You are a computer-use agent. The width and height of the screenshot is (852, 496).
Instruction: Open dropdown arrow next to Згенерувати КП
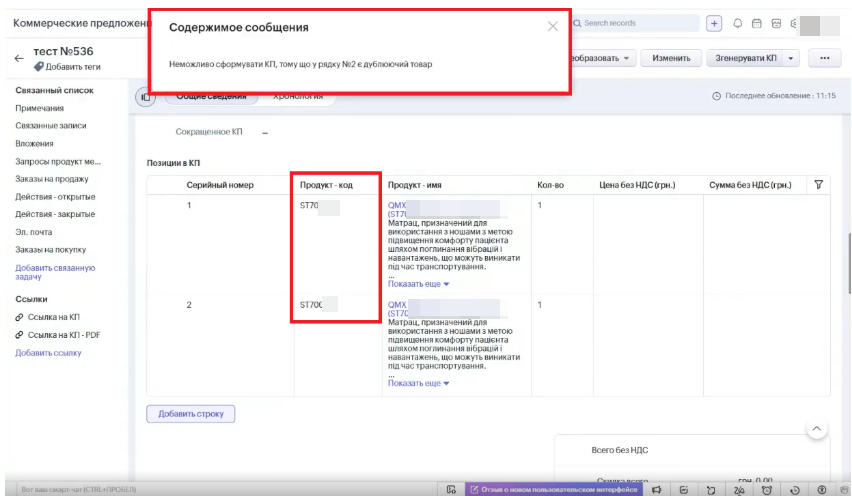[791, 58]
